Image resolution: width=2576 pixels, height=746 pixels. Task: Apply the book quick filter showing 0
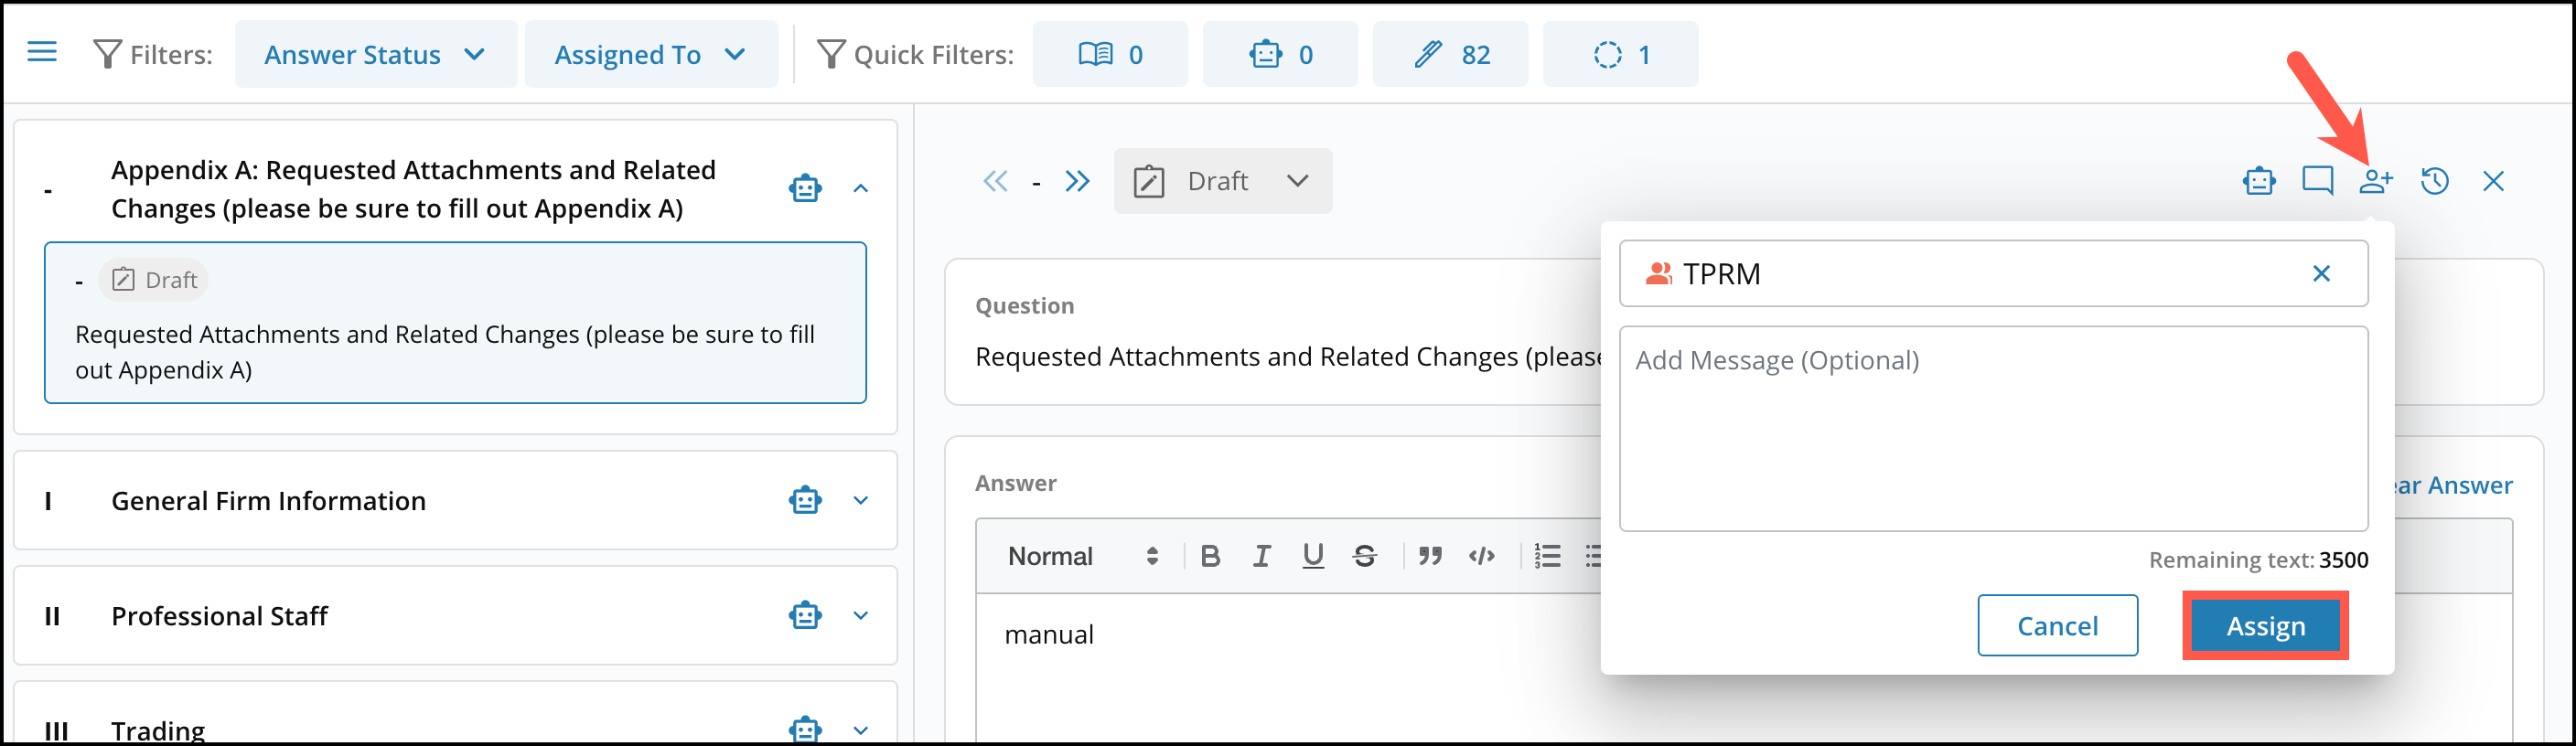tap(1110, 54)
